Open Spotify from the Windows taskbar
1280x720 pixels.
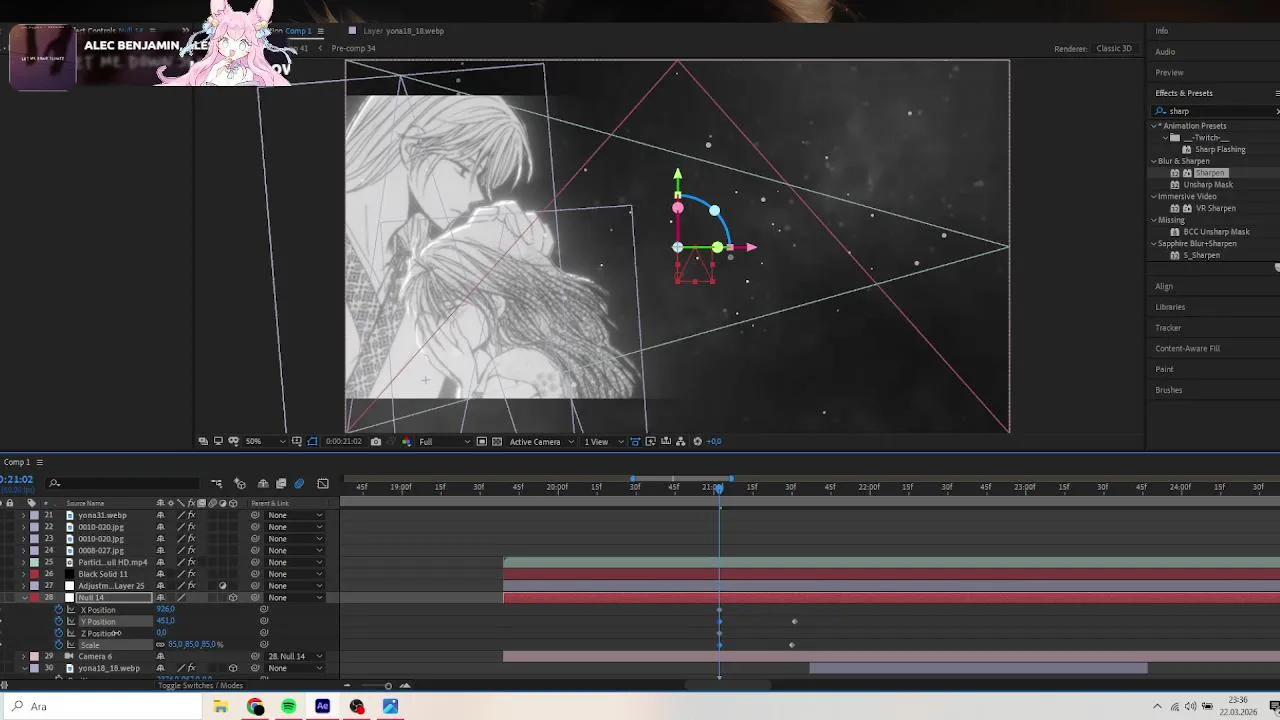click(289, 707)
